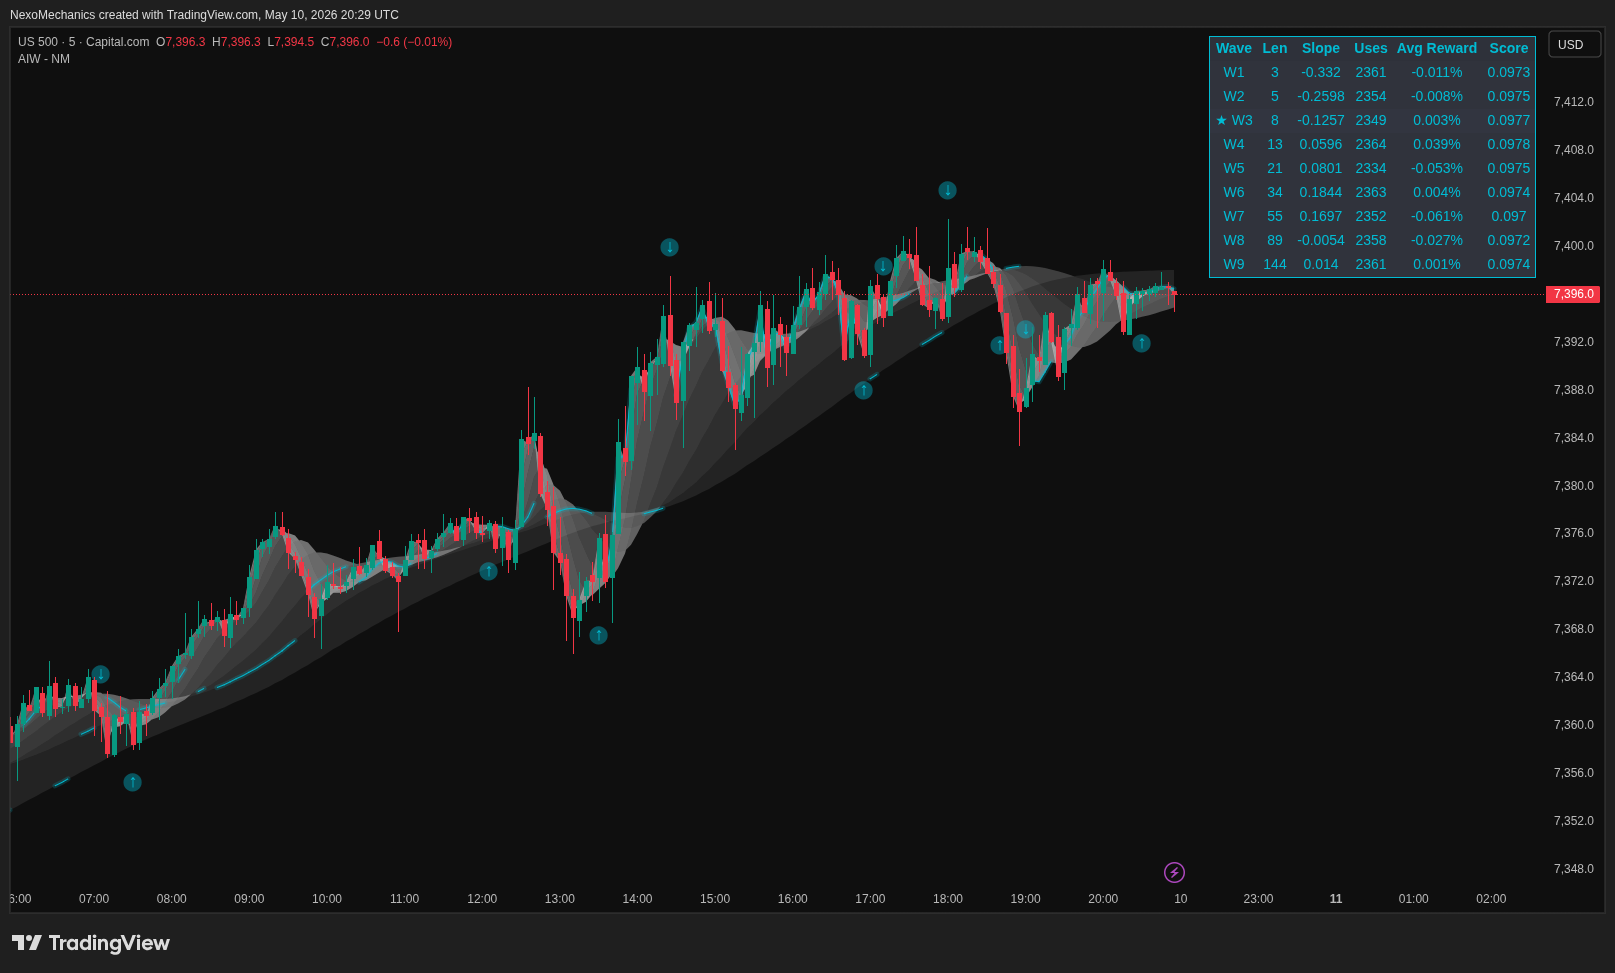Click the change value −0.6 (−0.01%)
This screenshot has height=973, width=1615.
(414, 42)
